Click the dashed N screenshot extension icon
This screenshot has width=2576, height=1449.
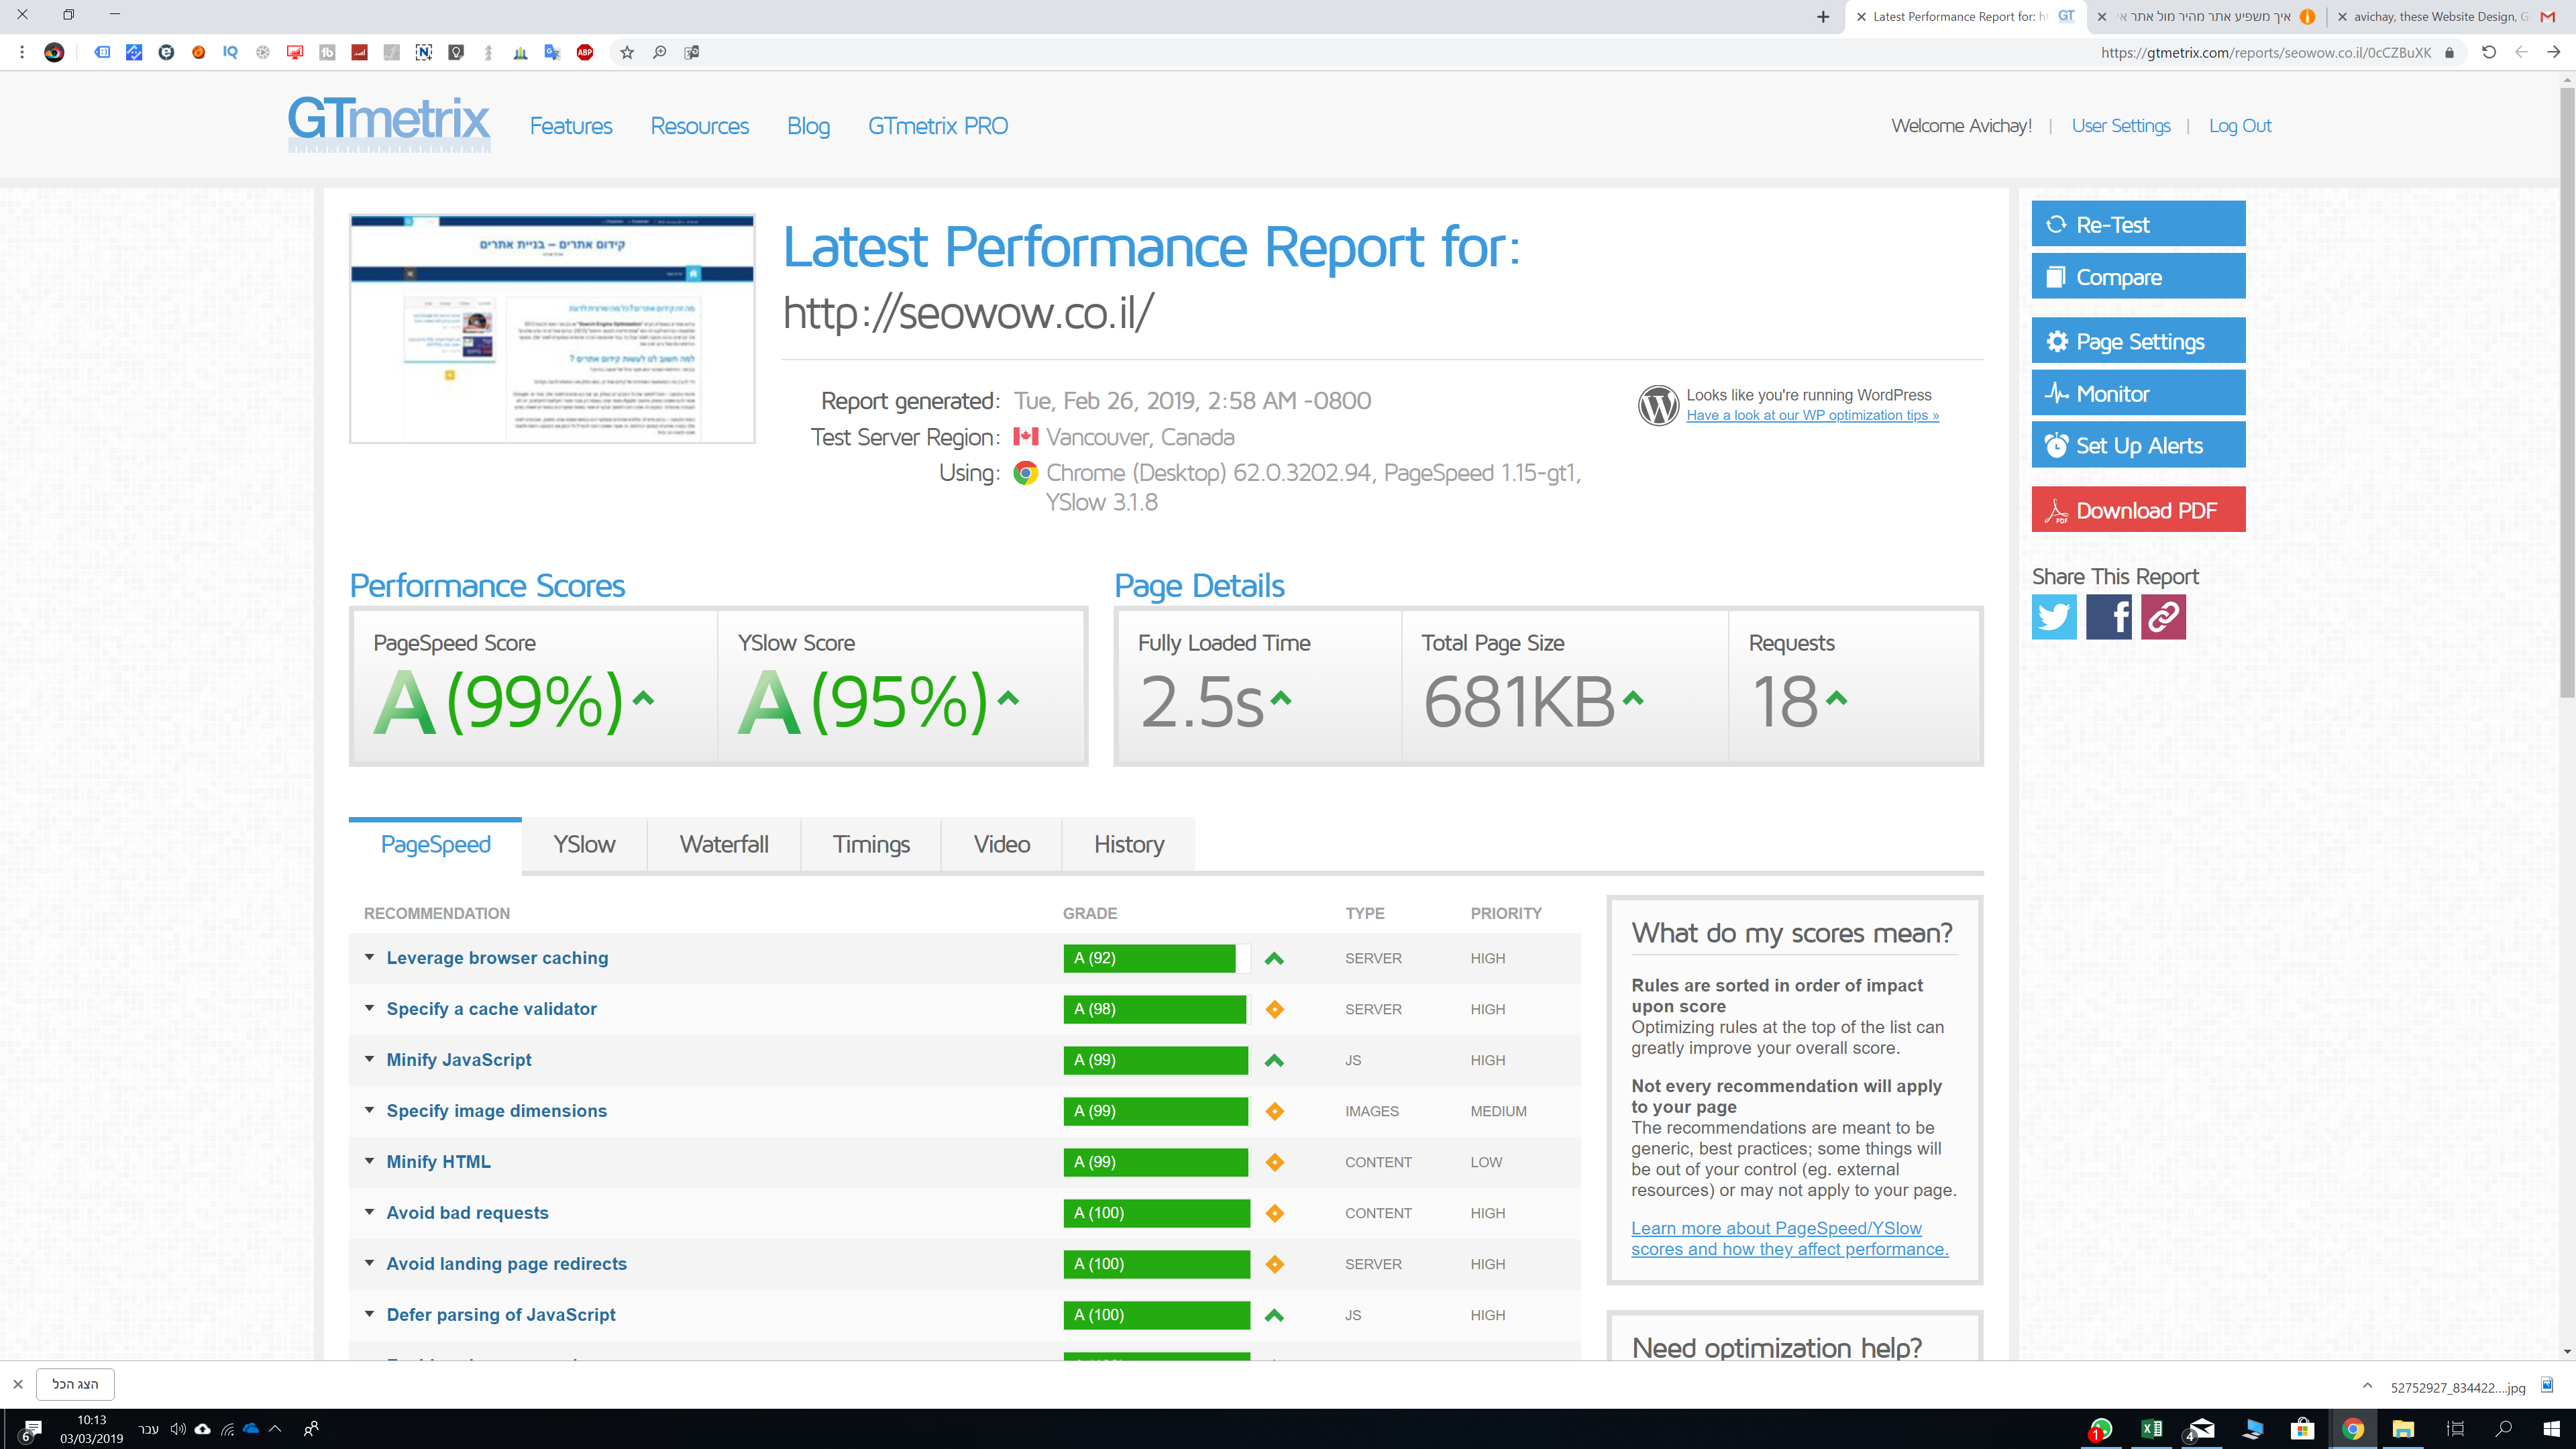[424, 52]
